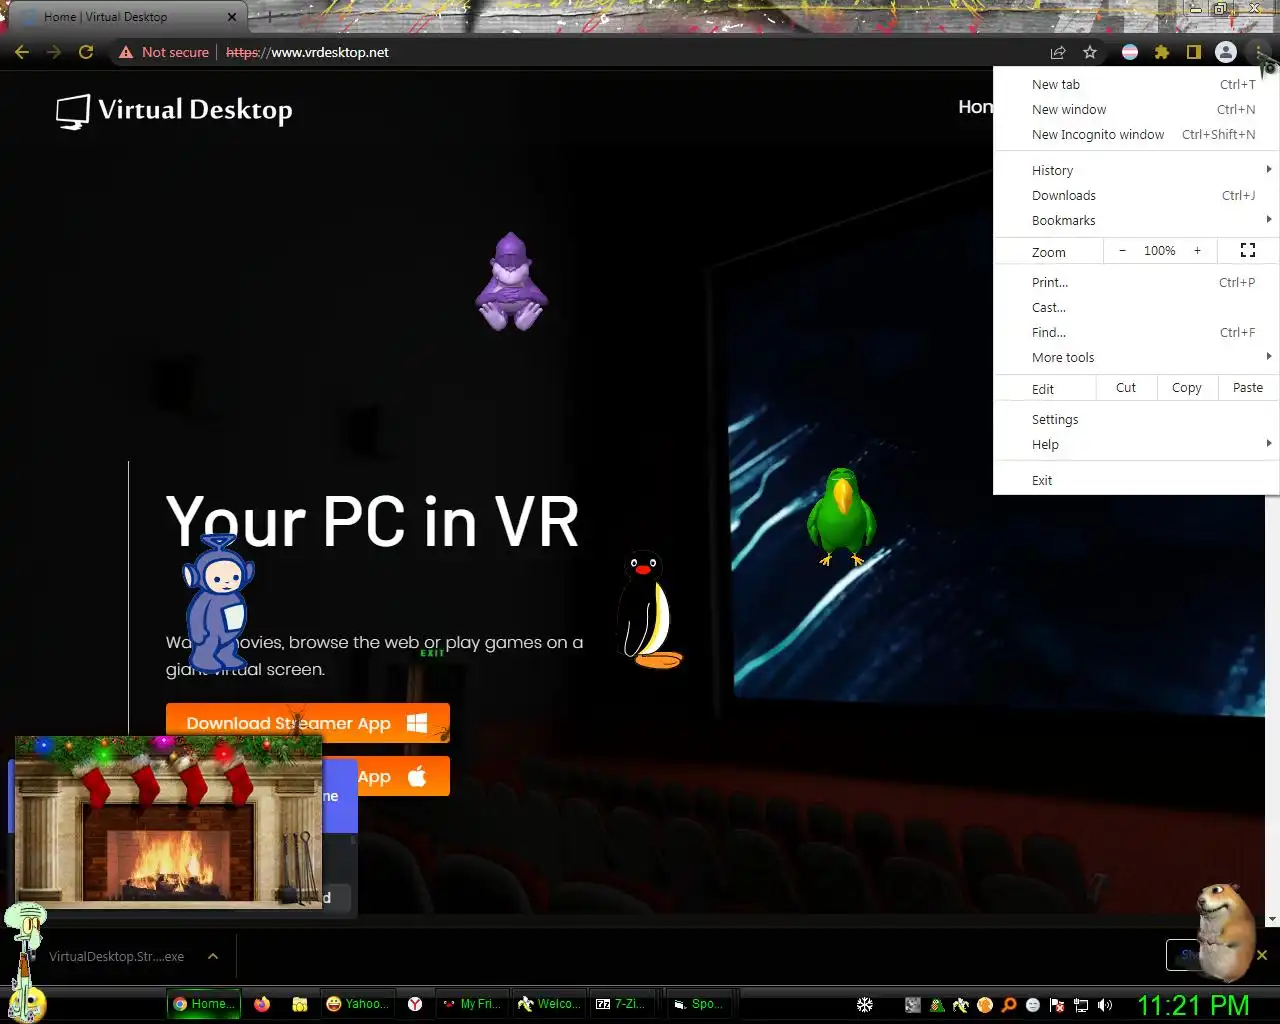This screenshot has width=1280, height=1024.
Task: Switch to the Home | Virtual Desktop tab
Action: [x=128, y=17]
